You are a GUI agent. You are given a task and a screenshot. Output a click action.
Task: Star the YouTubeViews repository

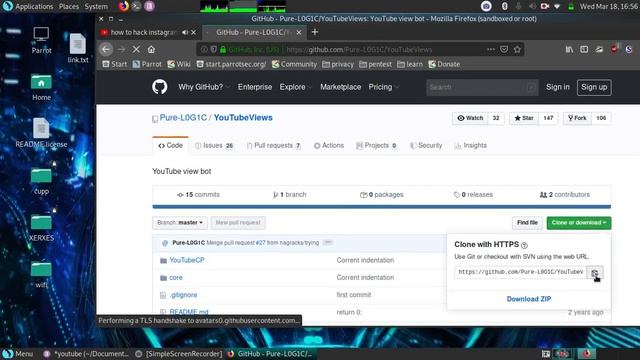(524, 118)
